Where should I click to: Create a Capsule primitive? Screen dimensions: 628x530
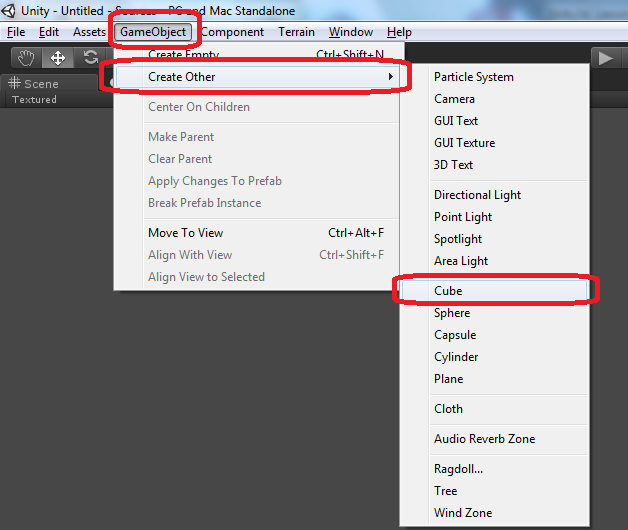tap(495, 335)
